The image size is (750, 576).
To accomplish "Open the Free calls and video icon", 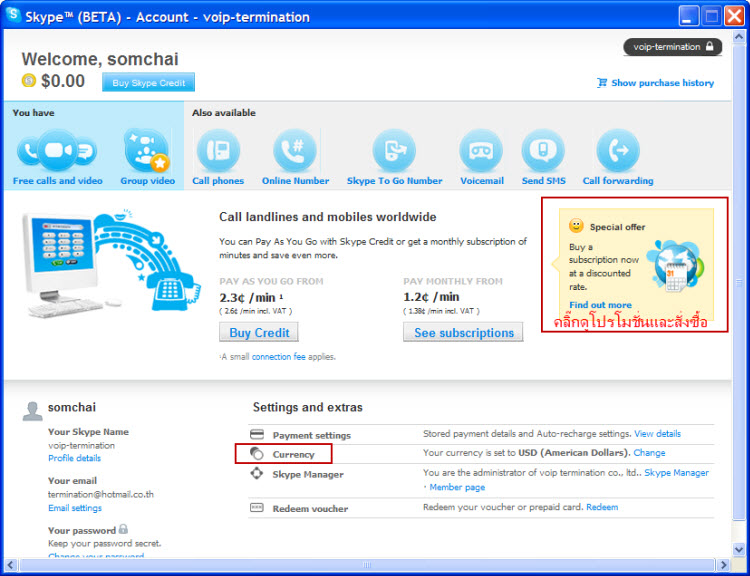I will point(57,150).
